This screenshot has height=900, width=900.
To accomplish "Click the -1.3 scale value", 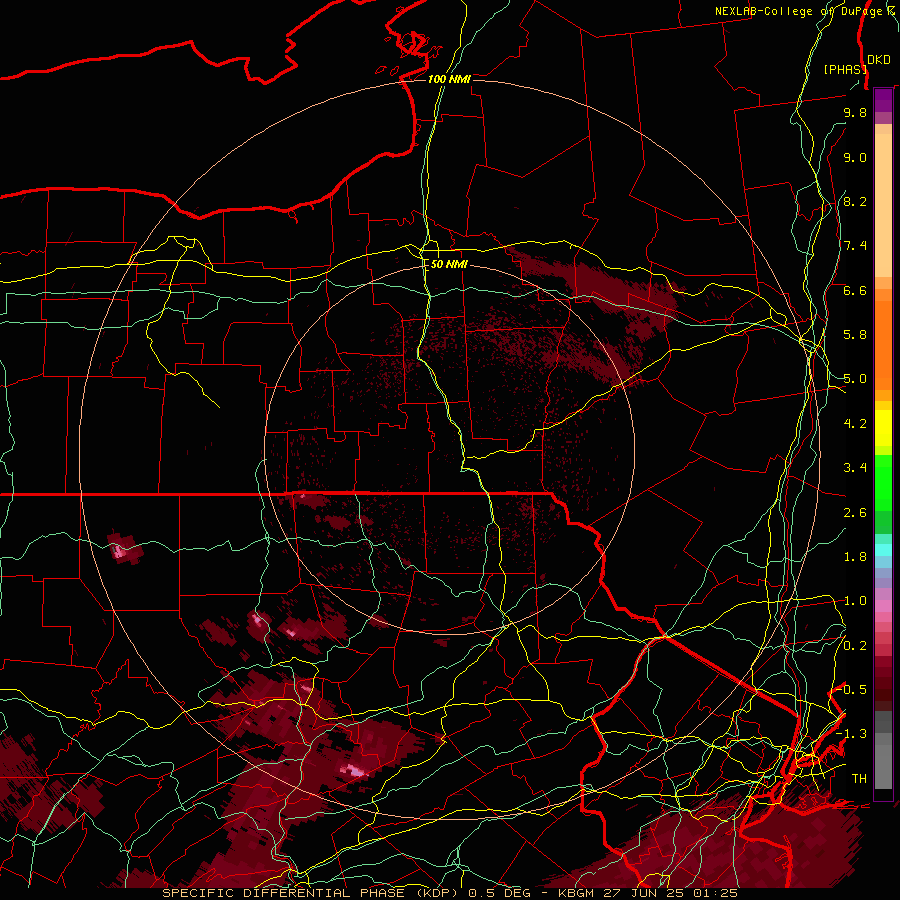I will tap(851, 734).
